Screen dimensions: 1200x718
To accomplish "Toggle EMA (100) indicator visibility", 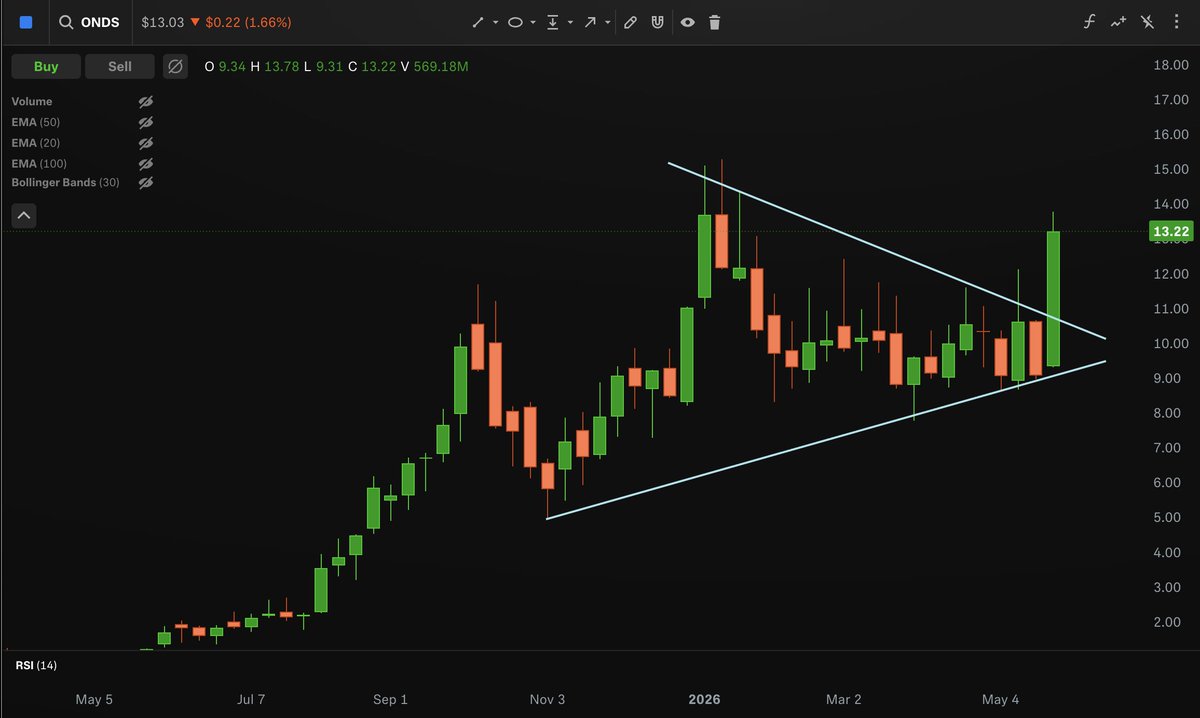I will 145,163.
